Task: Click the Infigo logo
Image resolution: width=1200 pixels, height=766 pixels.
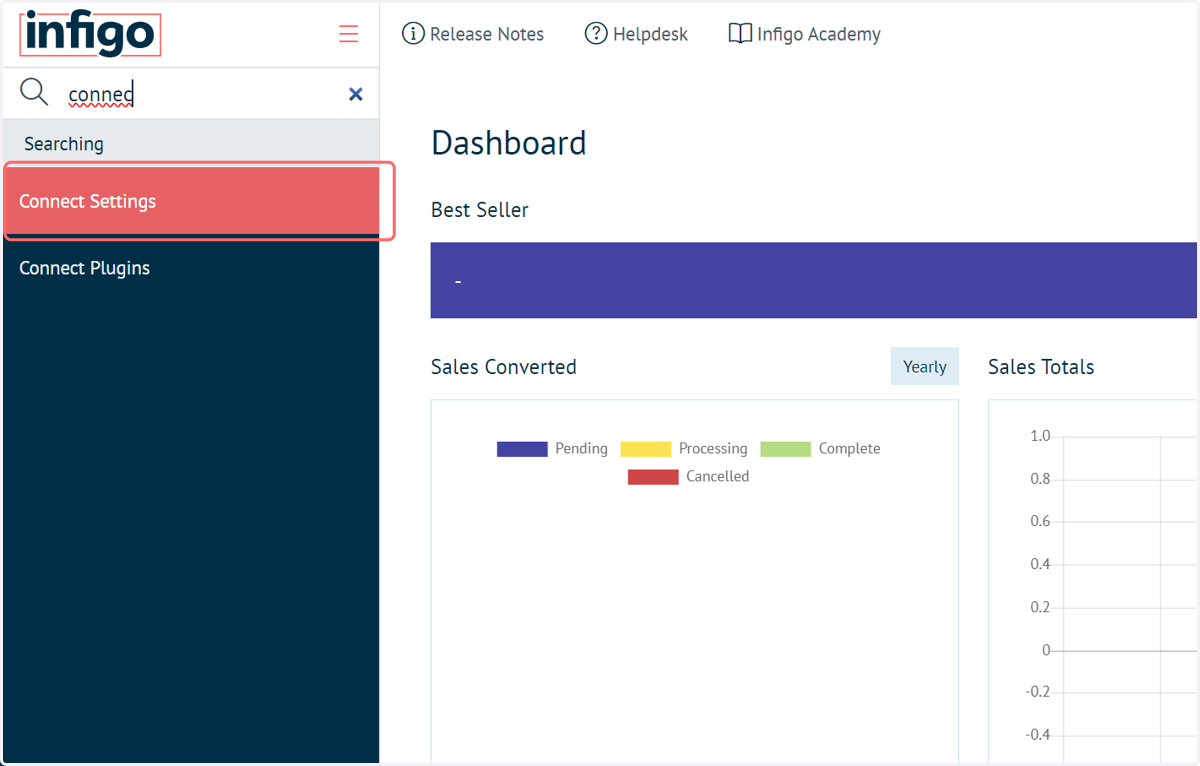Action: coord(90,34)
